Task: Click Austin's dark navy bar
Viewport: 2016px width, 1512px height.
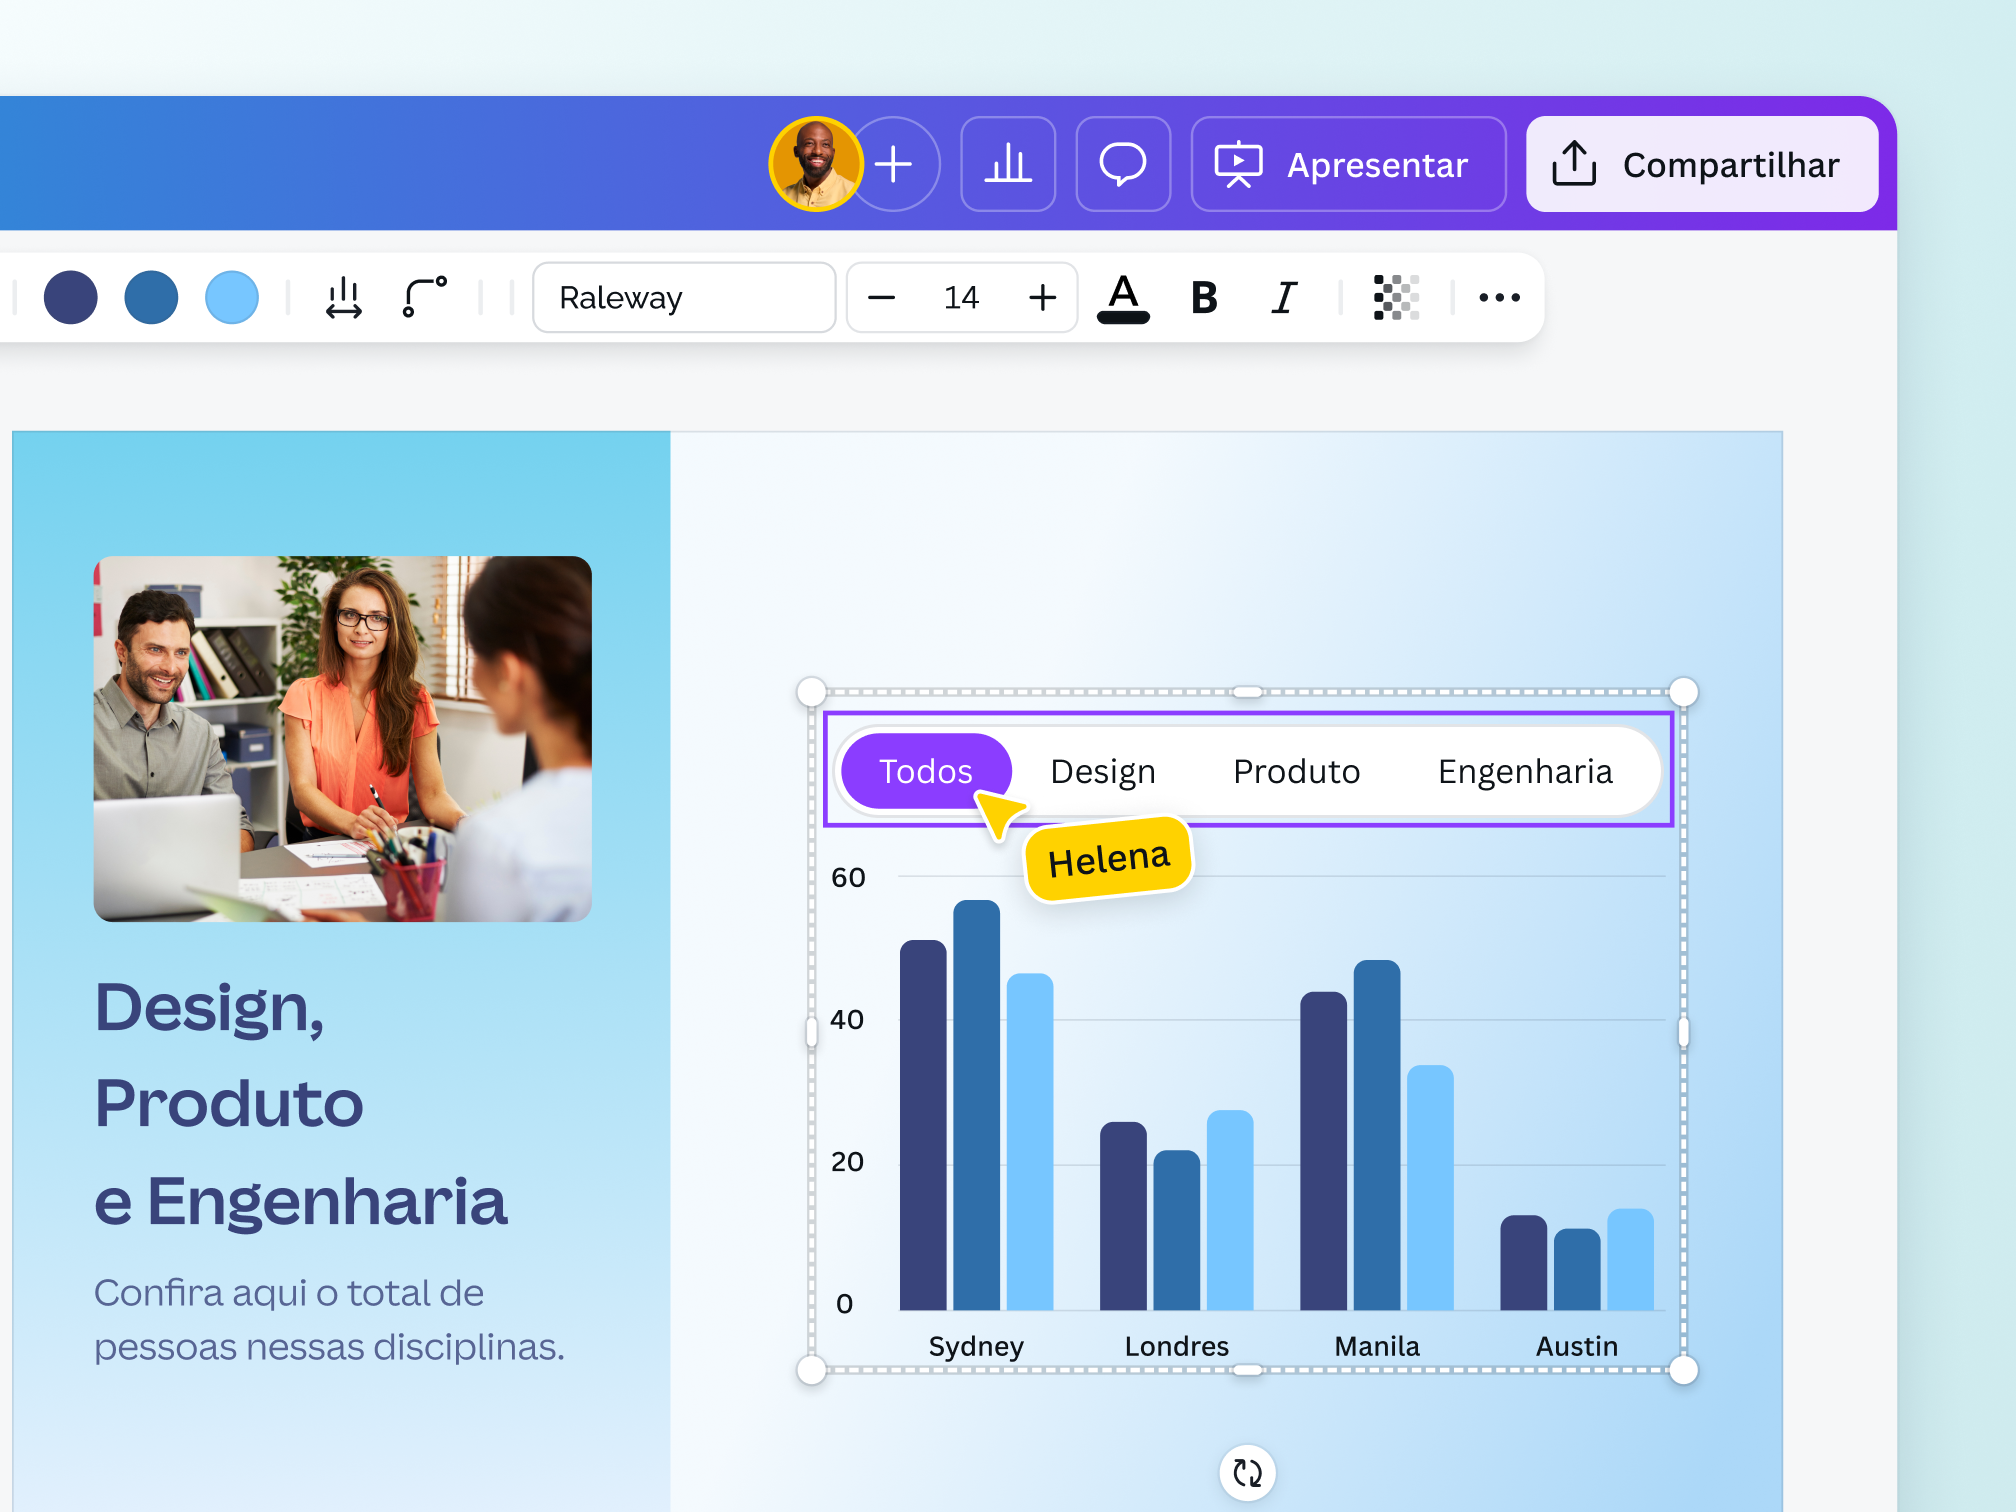Action: click(1524, 1262)
